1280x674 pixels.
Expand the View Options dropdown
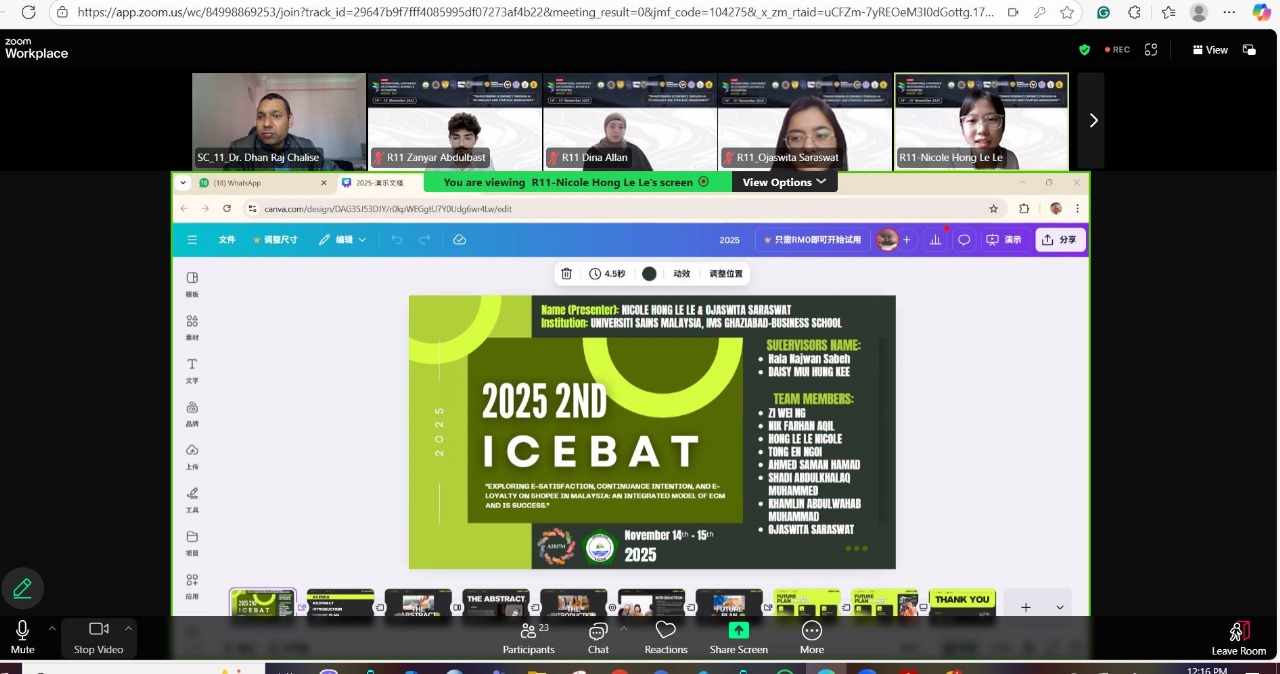click(784, 182)
